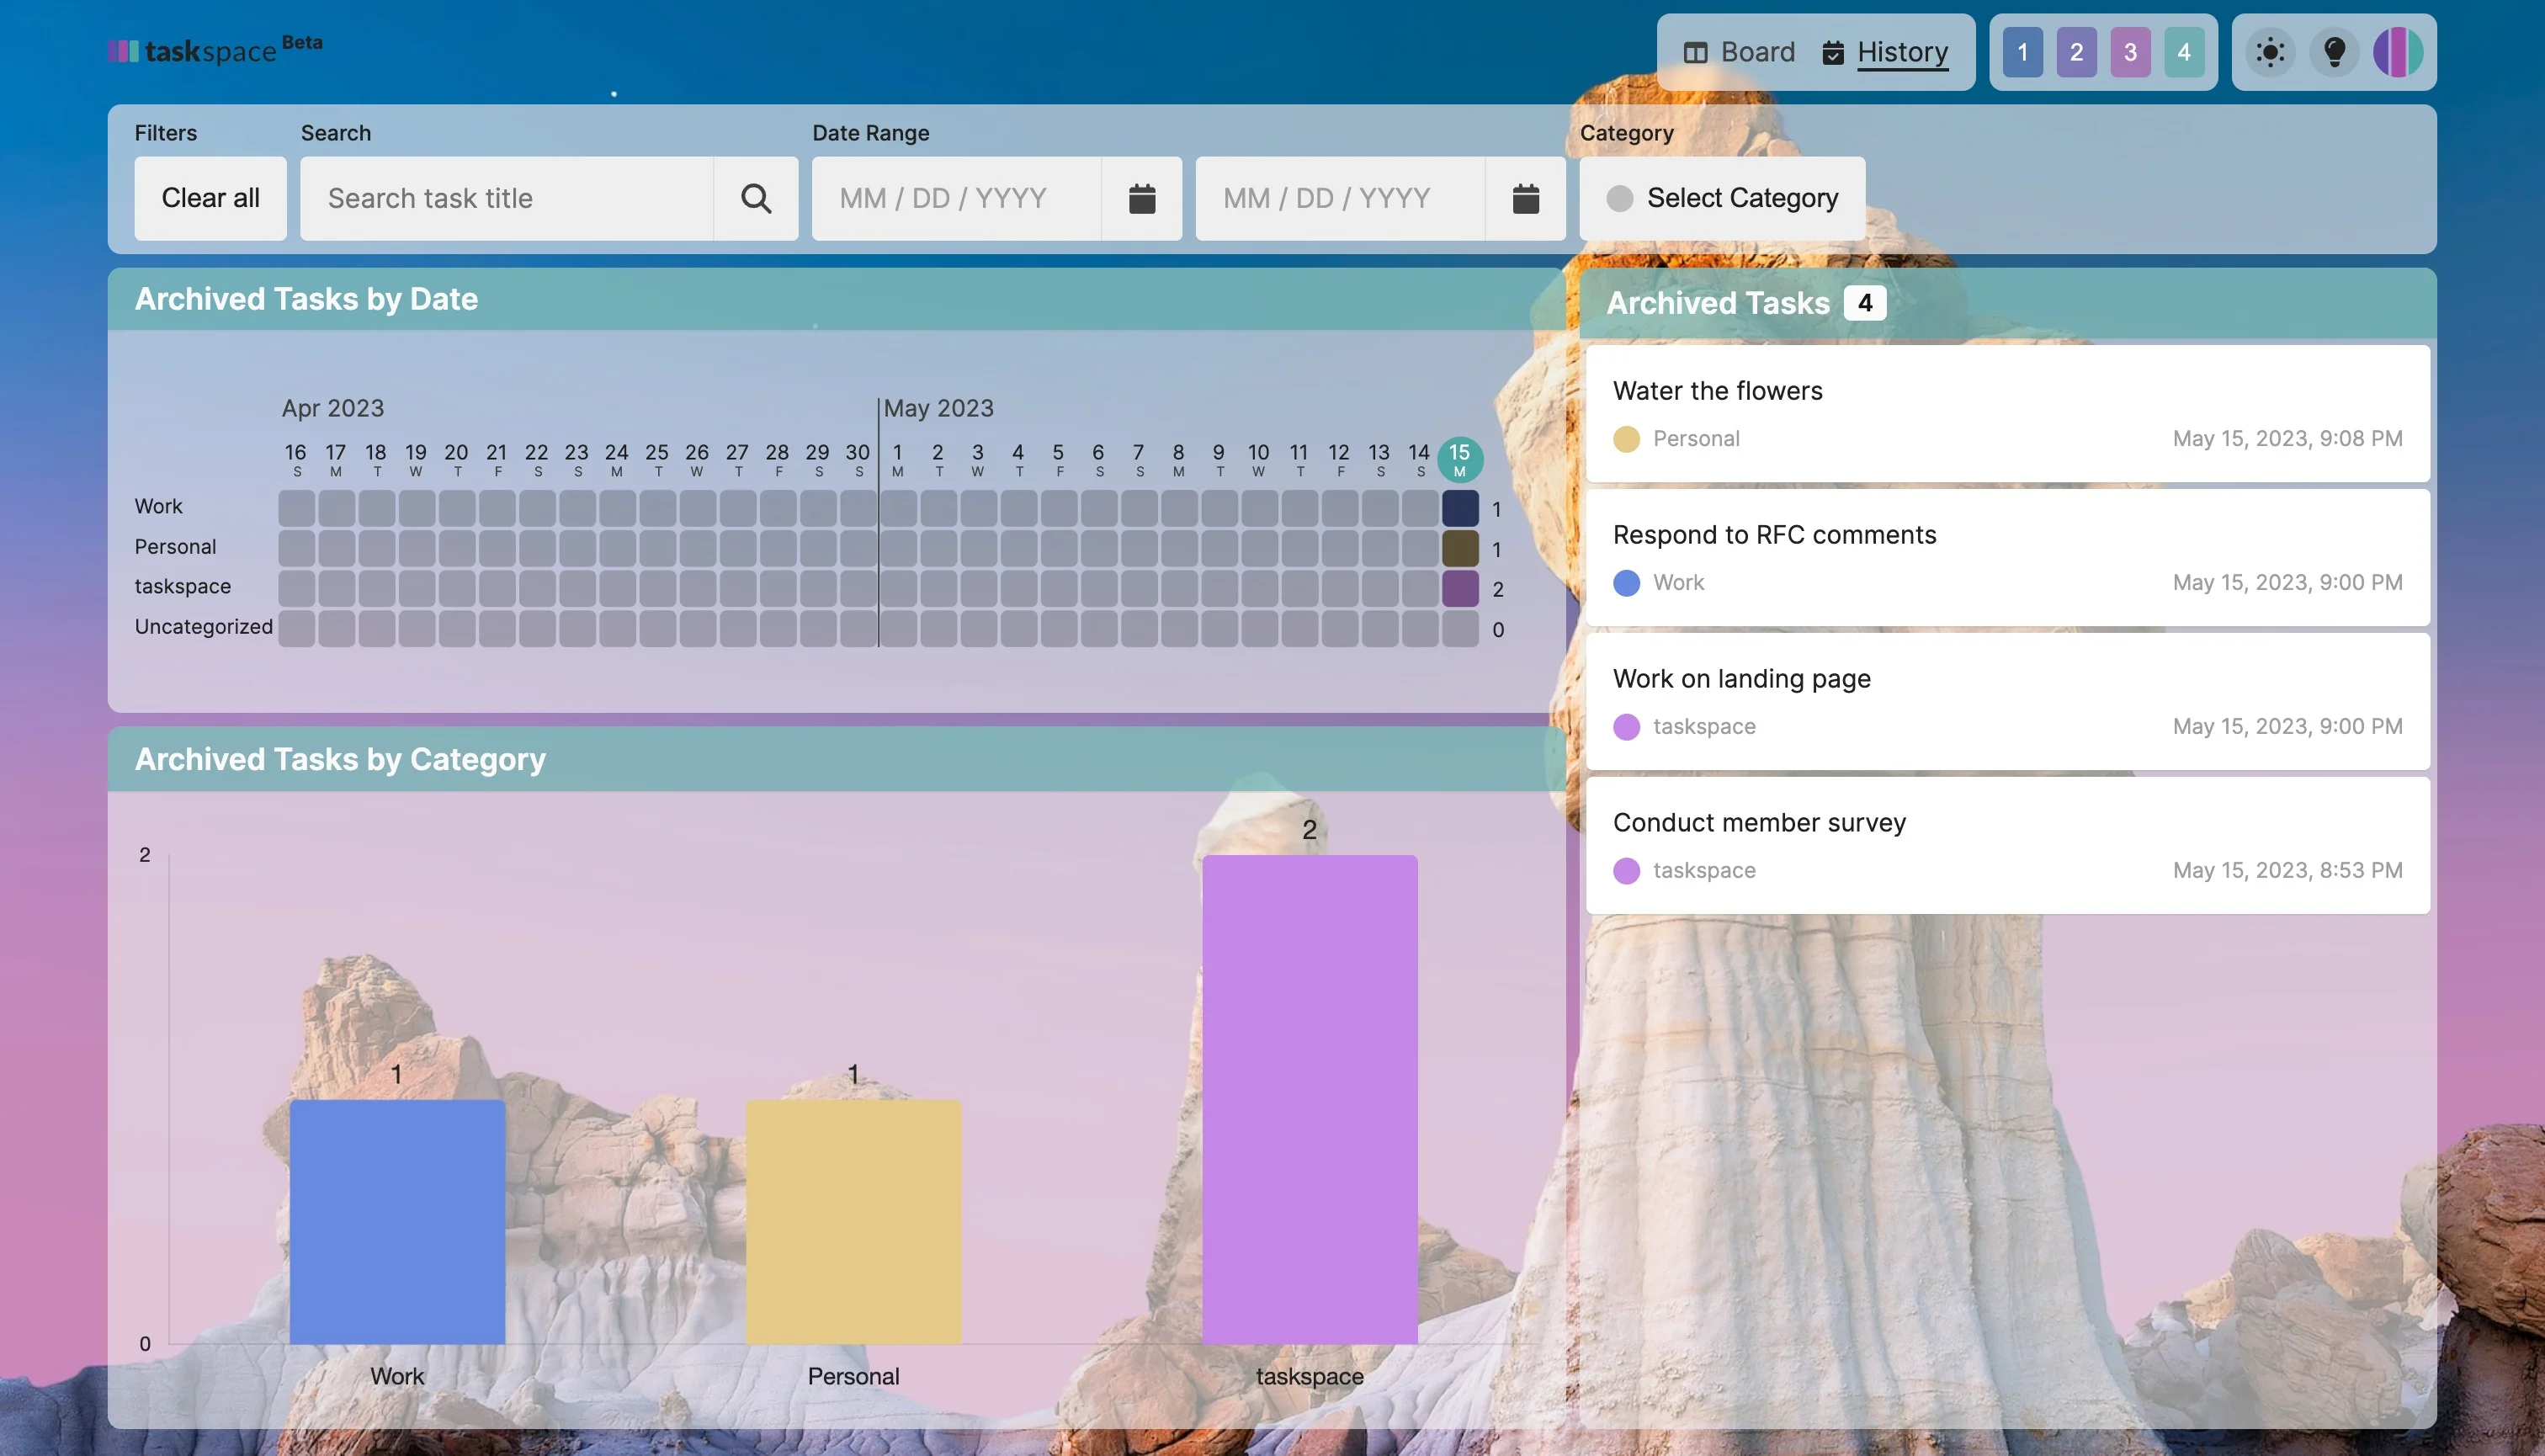
Task: Open the Water the flowers task
Action: point(1718,391)
